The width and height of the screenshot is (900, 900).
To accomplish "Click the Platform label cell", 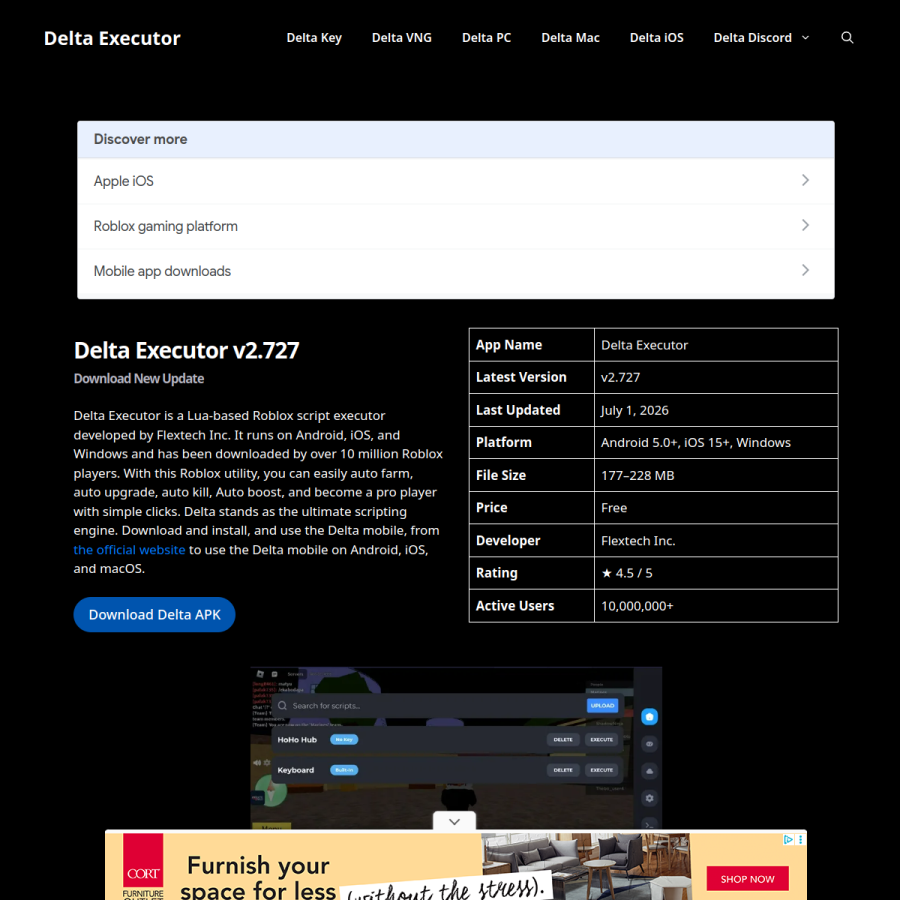I will click(x=532, y=443).
